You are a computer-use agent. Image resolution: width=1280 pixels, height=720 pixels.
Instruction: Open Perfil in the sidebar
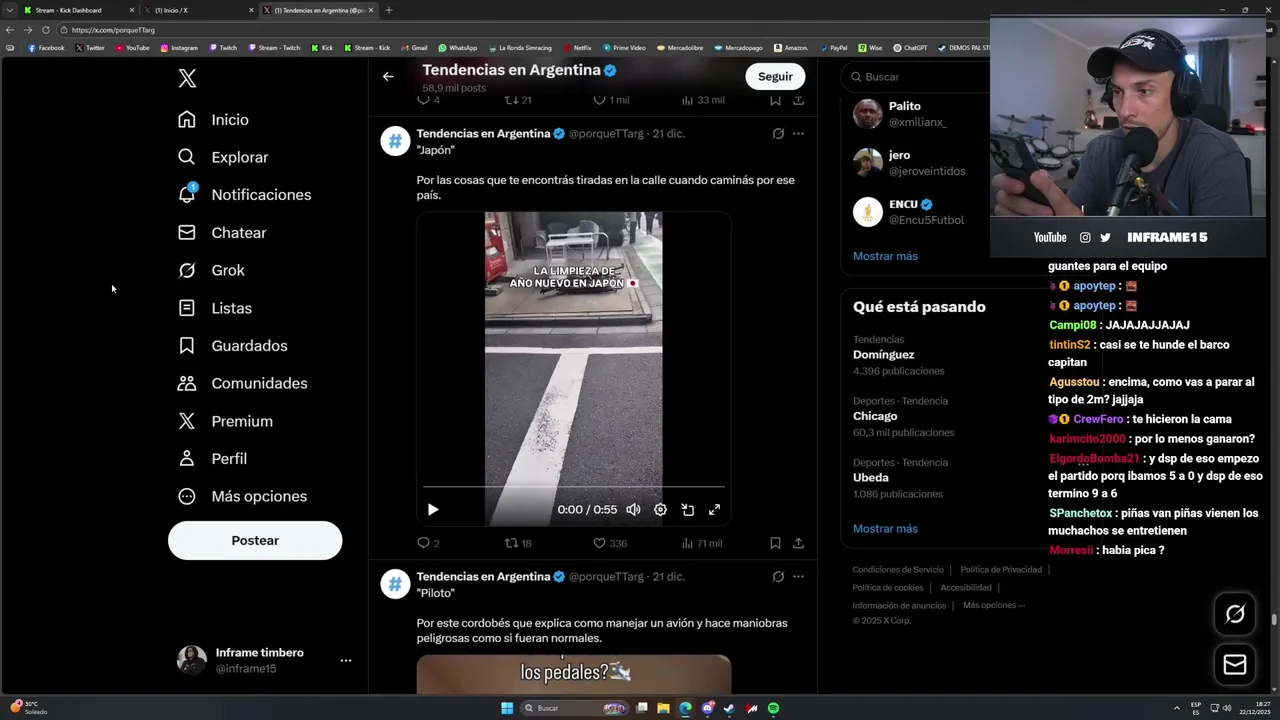(x=212, y=458)
